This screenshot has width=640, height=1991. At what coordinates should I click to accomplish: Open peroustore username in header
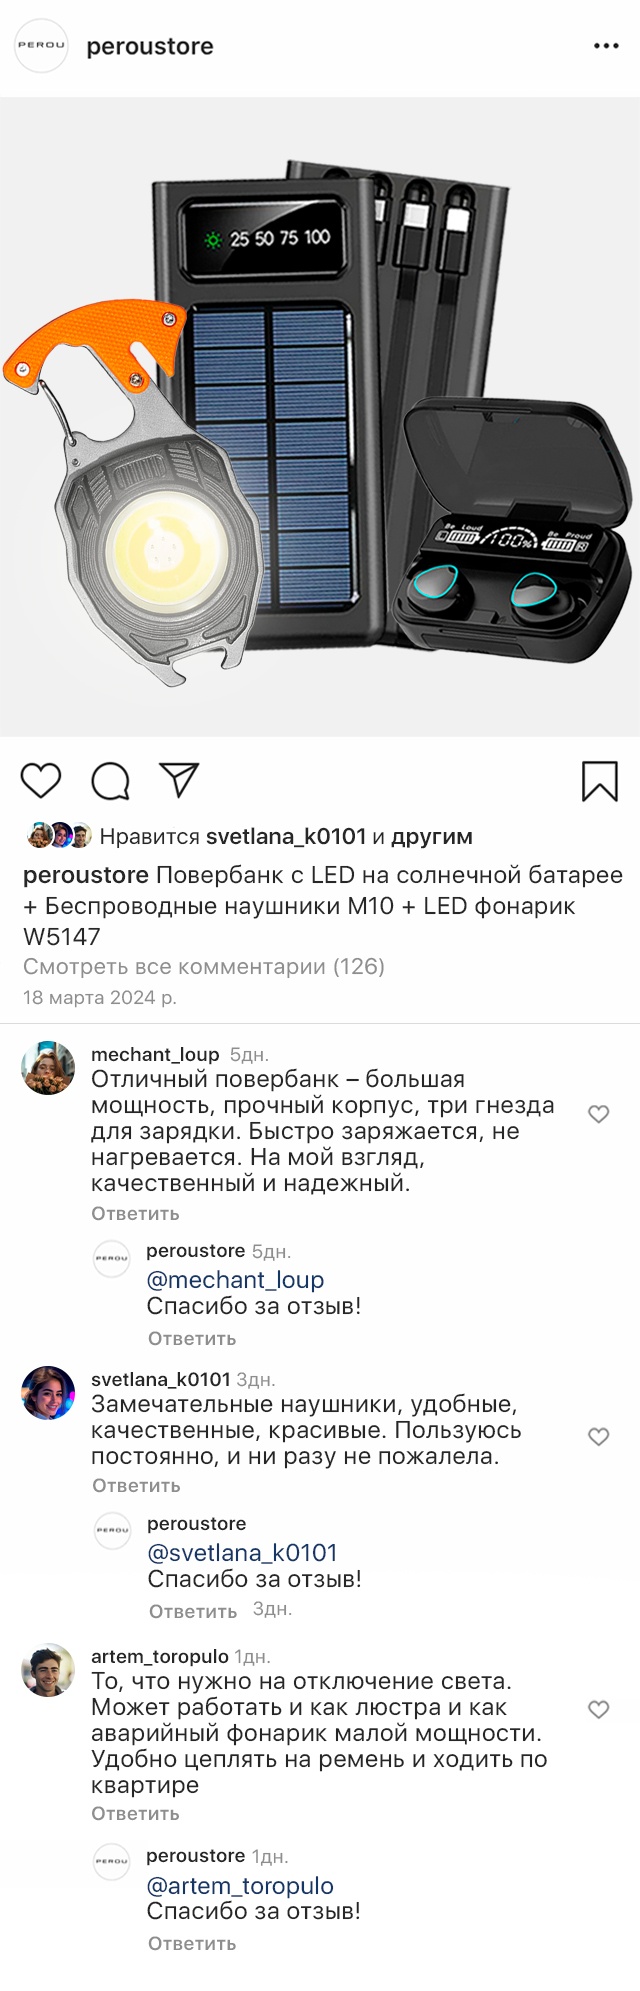150,46
